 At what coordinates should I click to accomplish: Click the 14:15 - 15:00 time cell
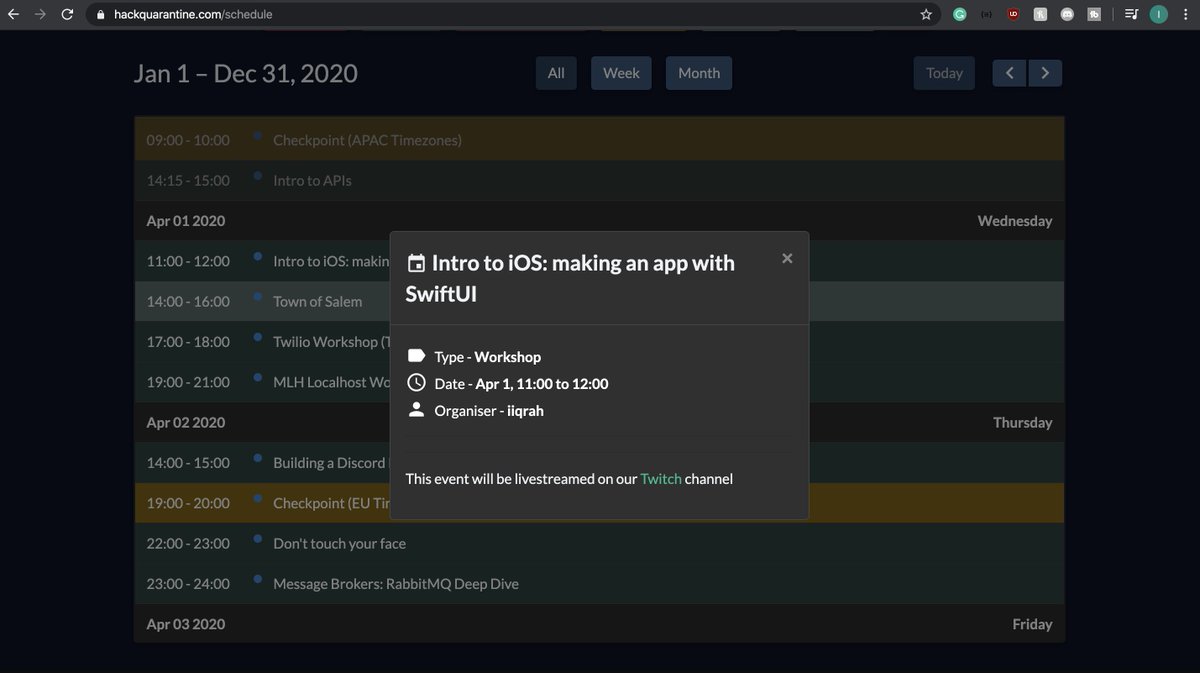(x=188, y=181)
